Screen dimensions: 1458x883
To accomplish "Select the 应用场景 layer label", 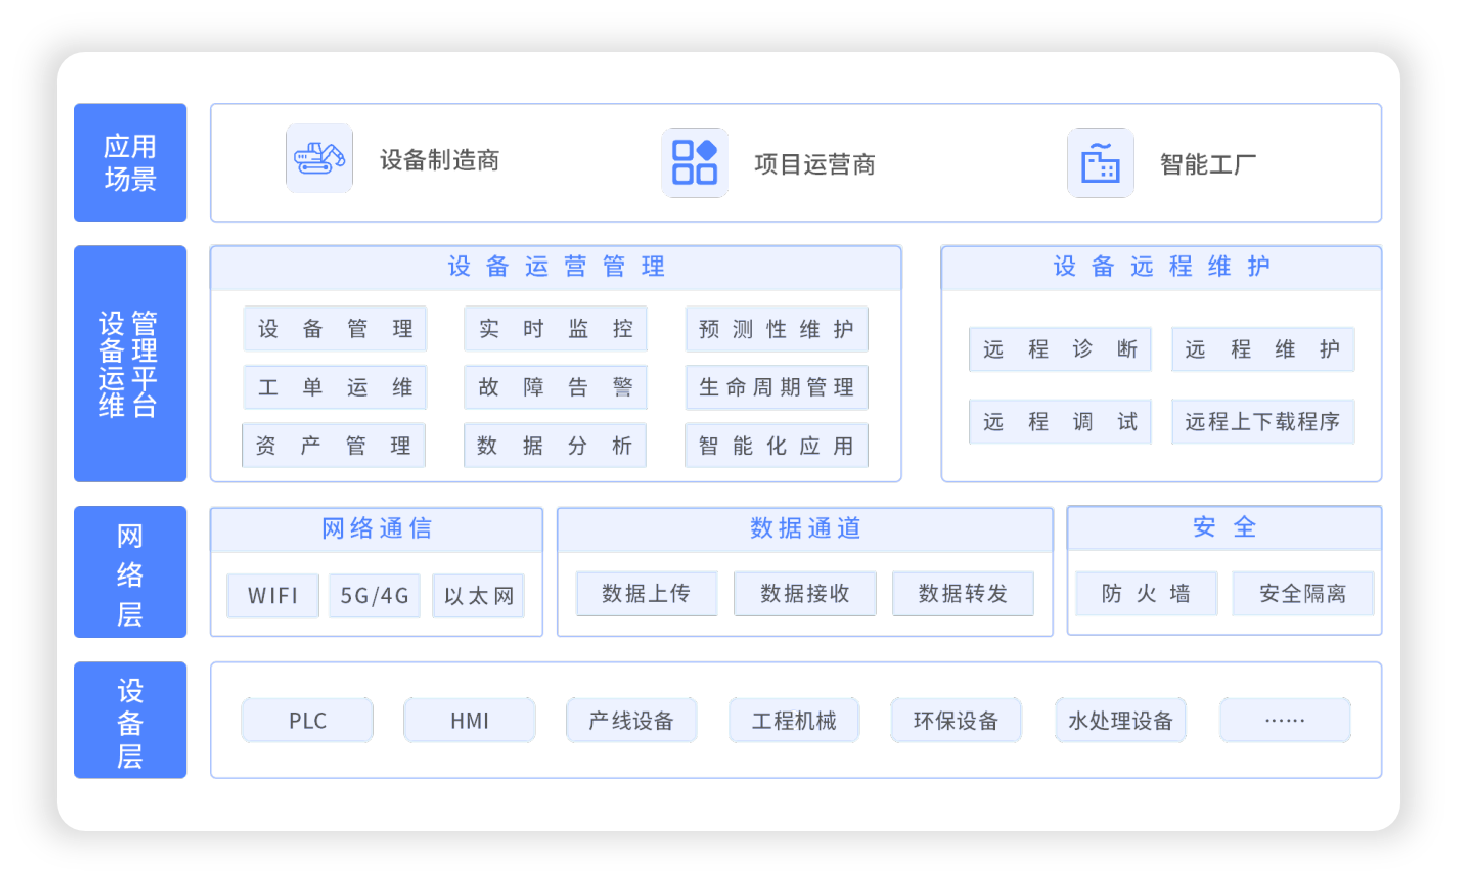I will [x=130, y=163].
